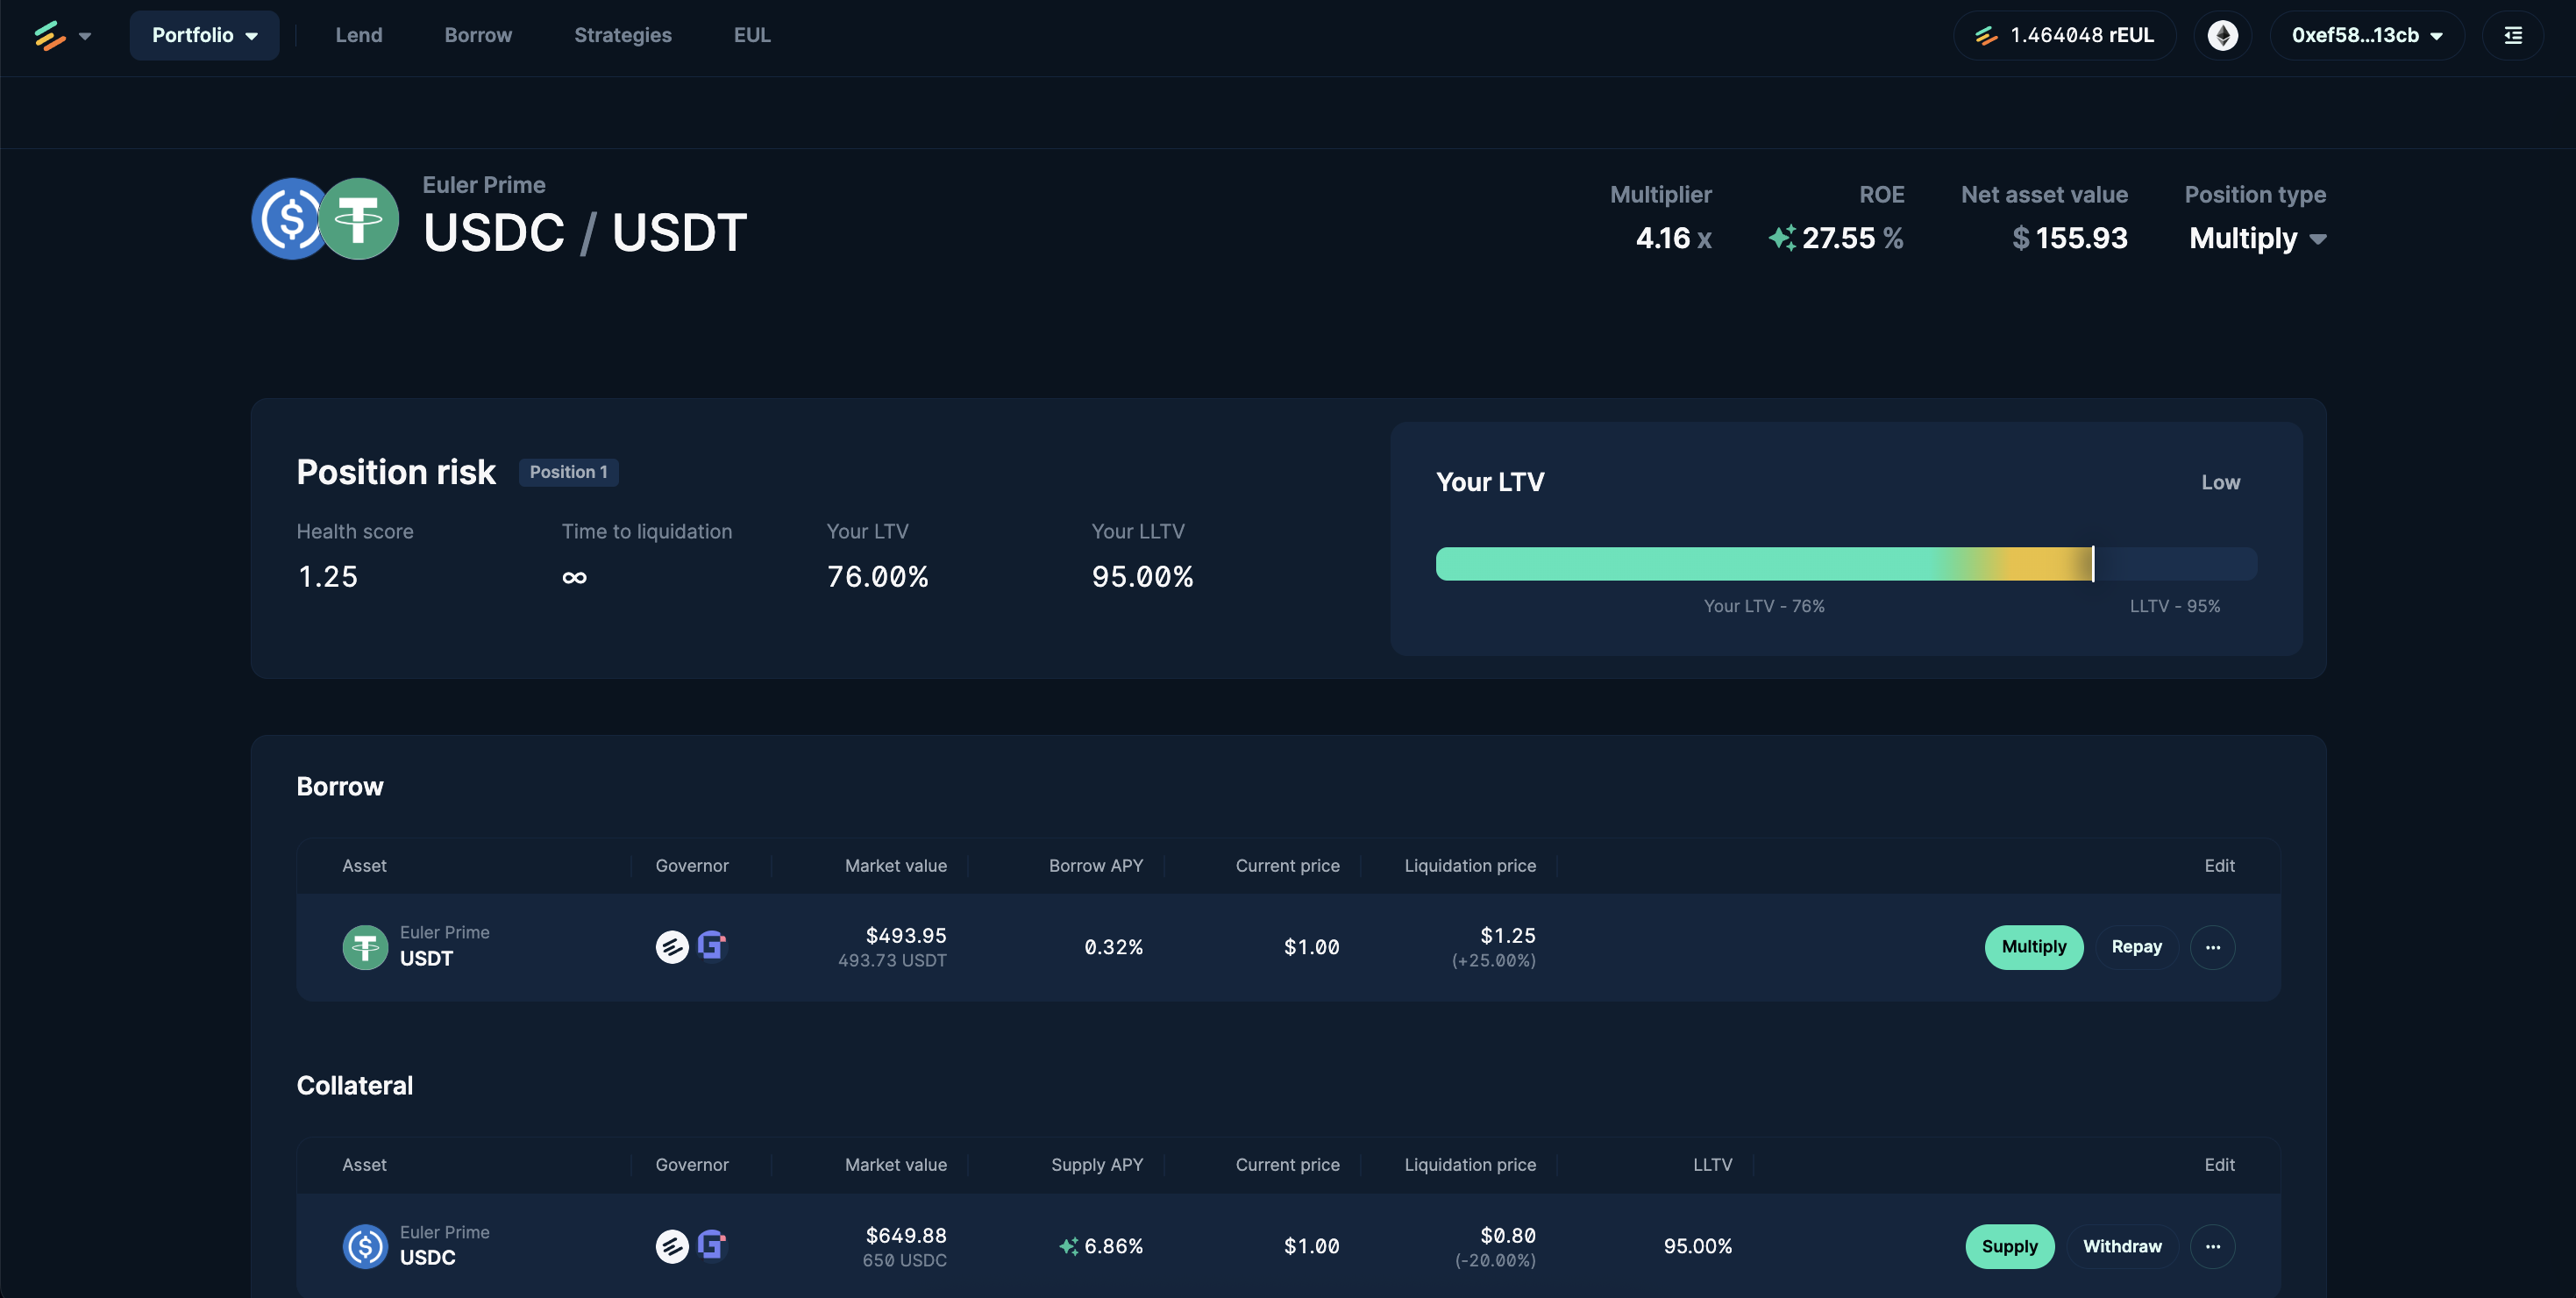Click the Collateral LLTV column header
Screen dimensions: 2576x1298
tap(1712, 1165)
